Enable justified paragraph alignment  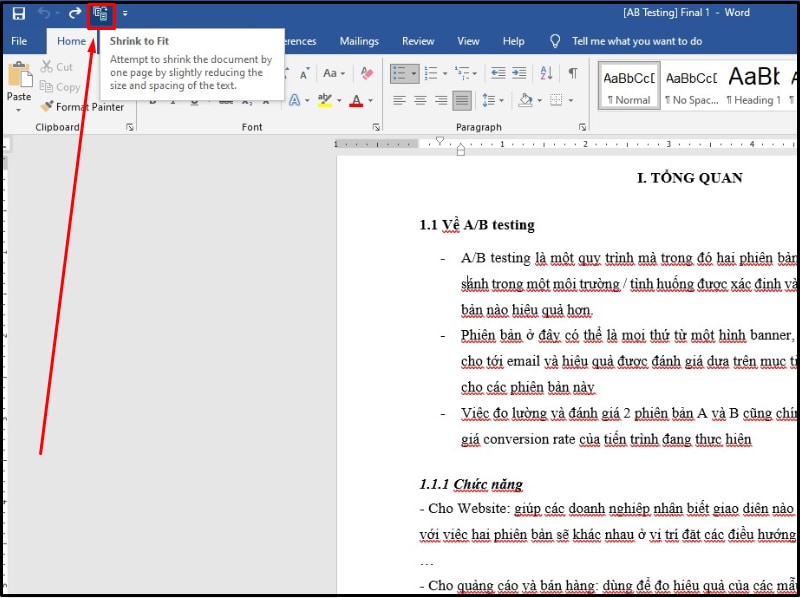460,101
